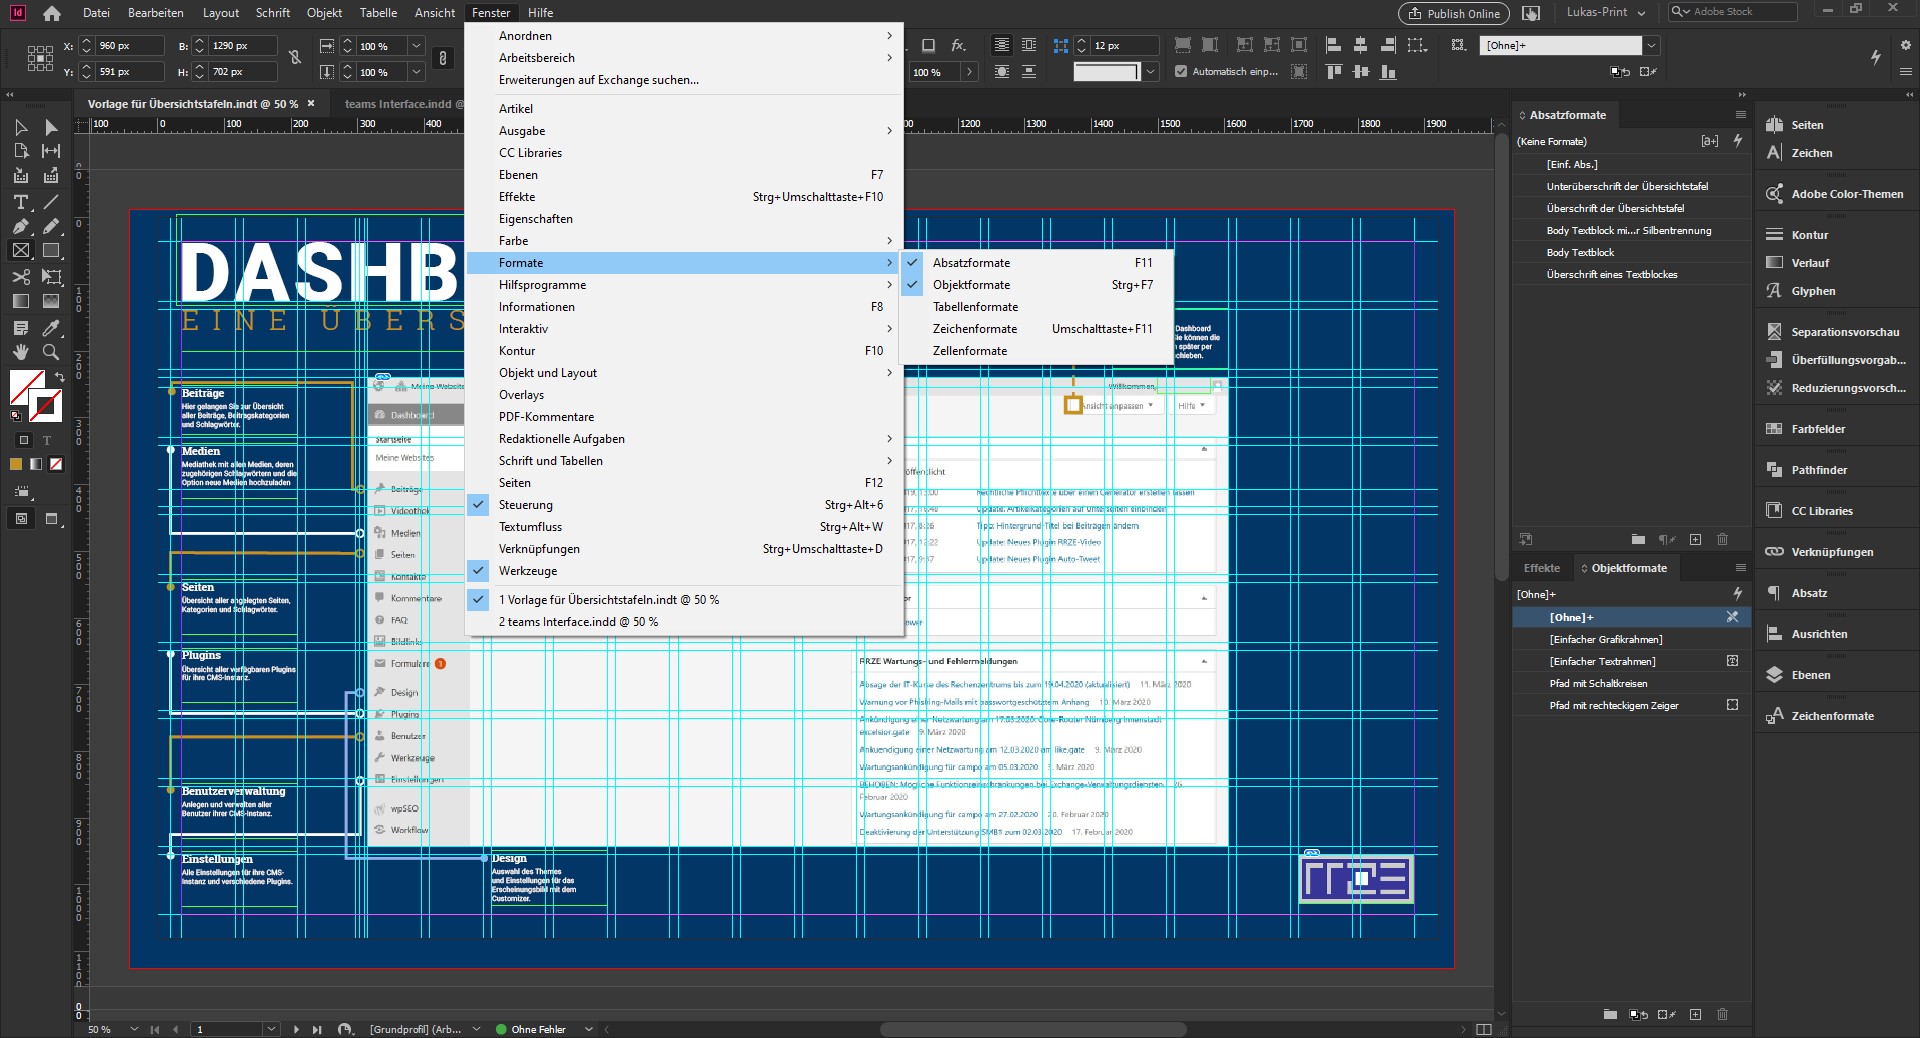Select the Scissors tool
The height and width of the screenshot is (1038, 1920).
tap(20, 277)
